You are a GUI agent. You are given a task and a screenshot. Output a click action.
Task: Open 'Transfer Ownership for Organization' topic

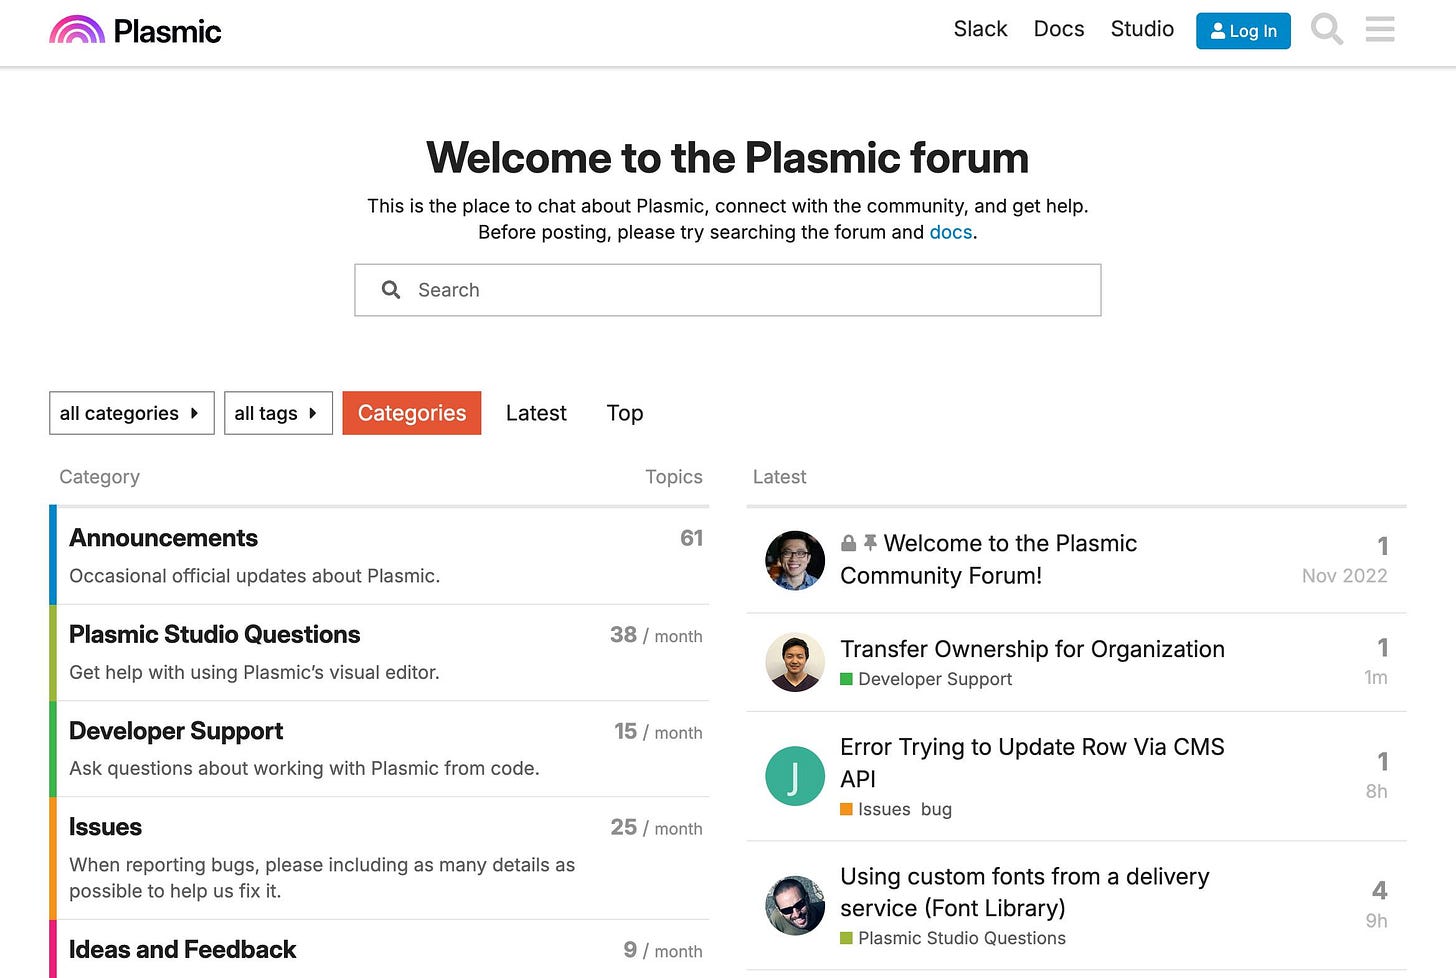pyautogui.click(x=1032, y=649)
